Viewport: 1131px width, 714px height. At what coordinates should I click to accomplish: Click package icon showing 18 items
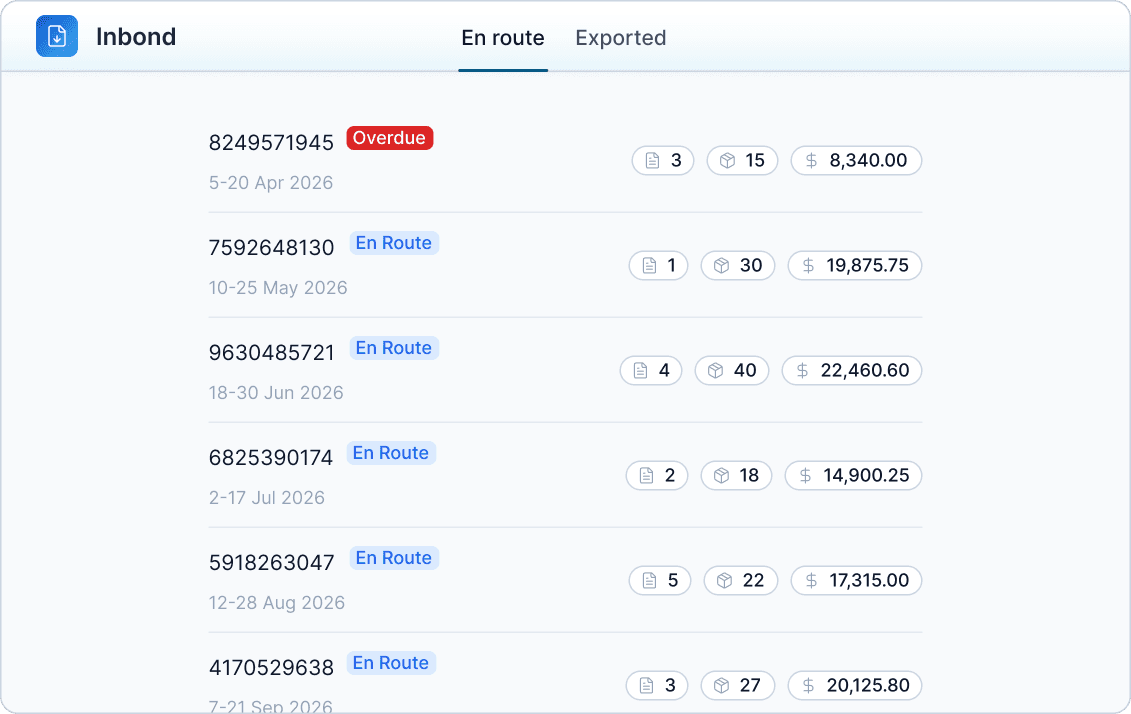coord(722,476)
